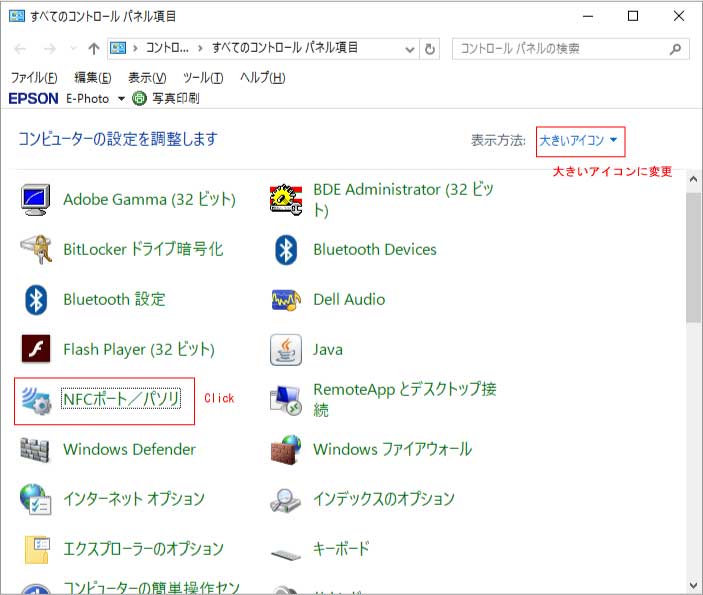Click the Dell Audio text link
The height and width of the screenshot is (595, 703).
(349, 299)
